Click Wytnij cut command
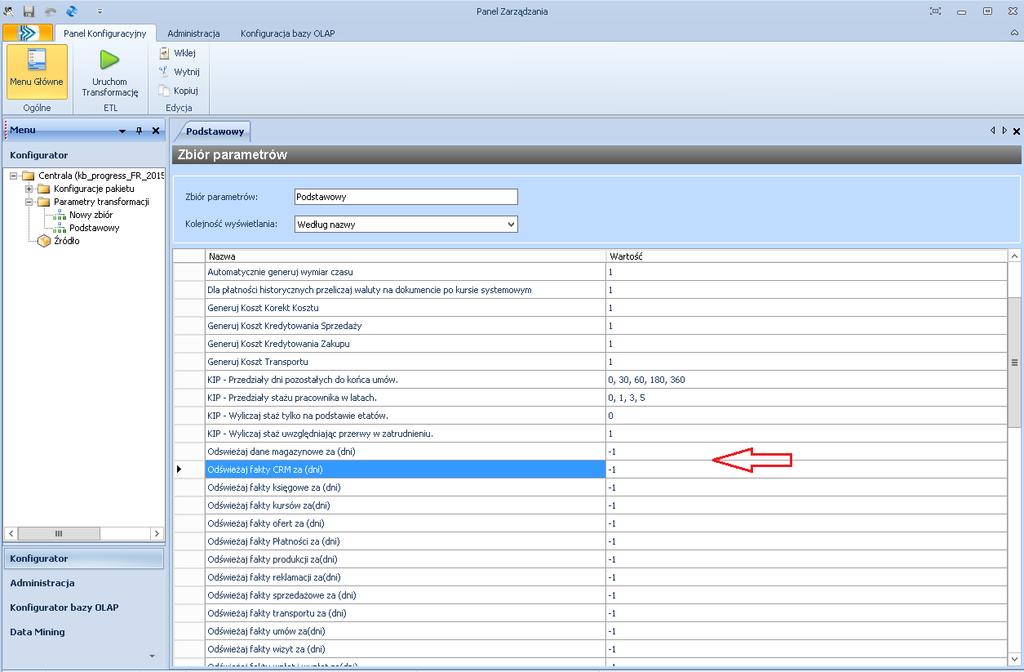The image size is (1024, 672). (x=180, y=72)
